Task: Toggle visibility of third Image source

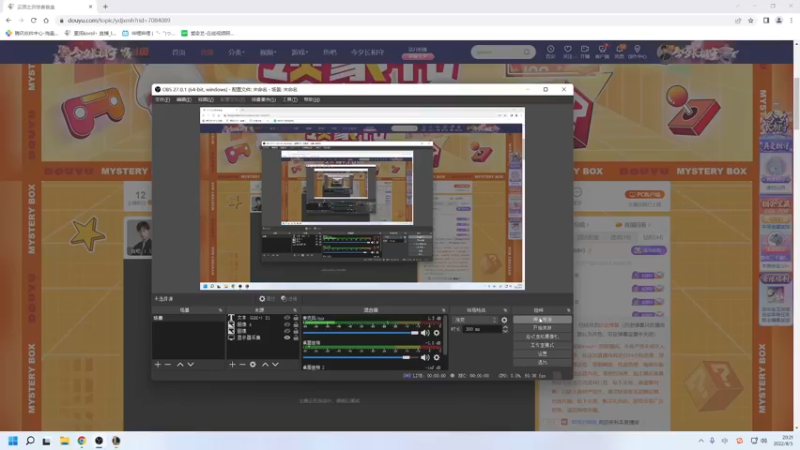Action: tap(287, 331)
